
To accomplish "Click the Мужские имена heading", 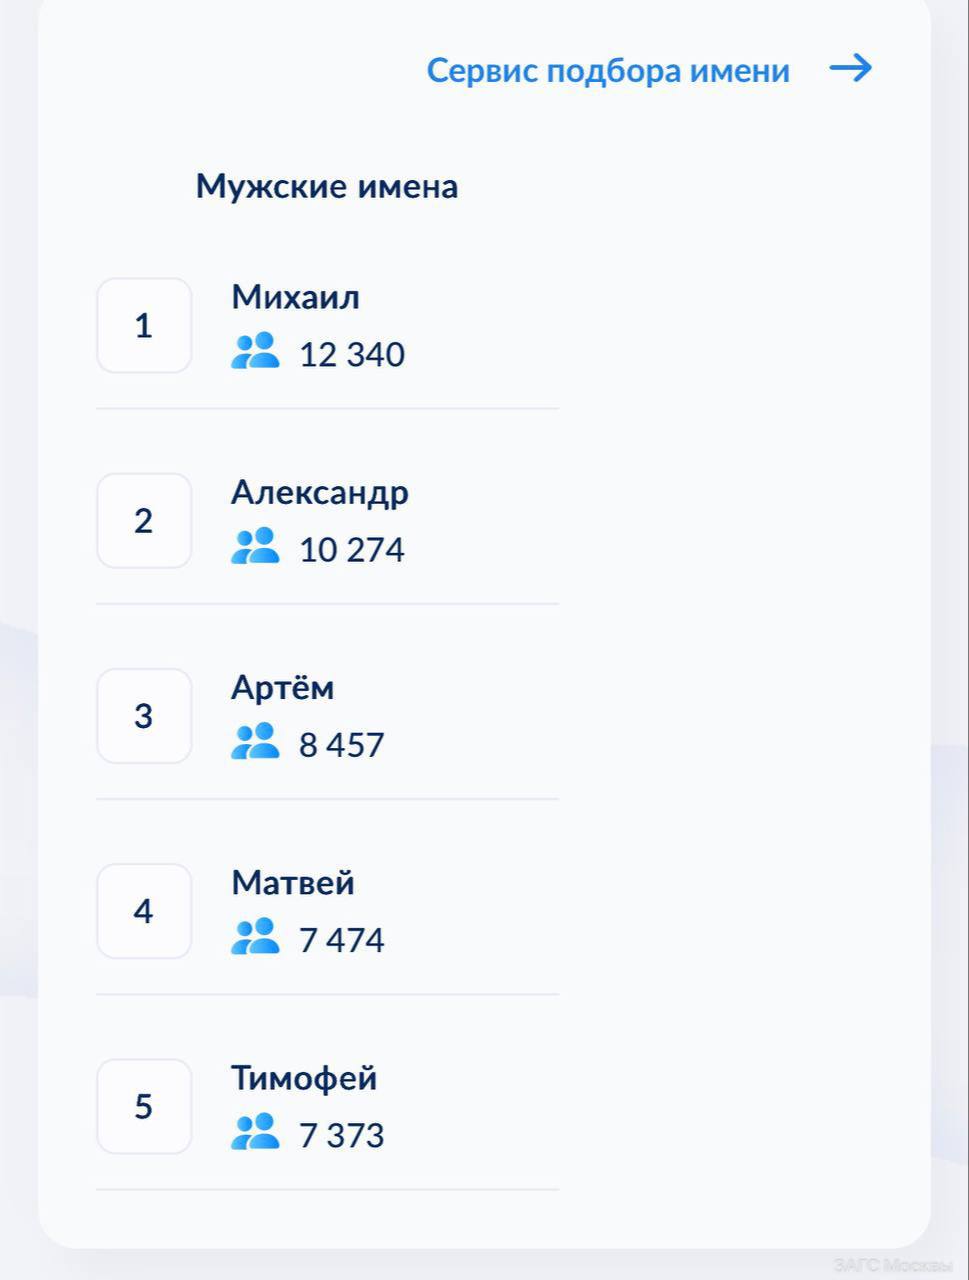I will 327,187.
